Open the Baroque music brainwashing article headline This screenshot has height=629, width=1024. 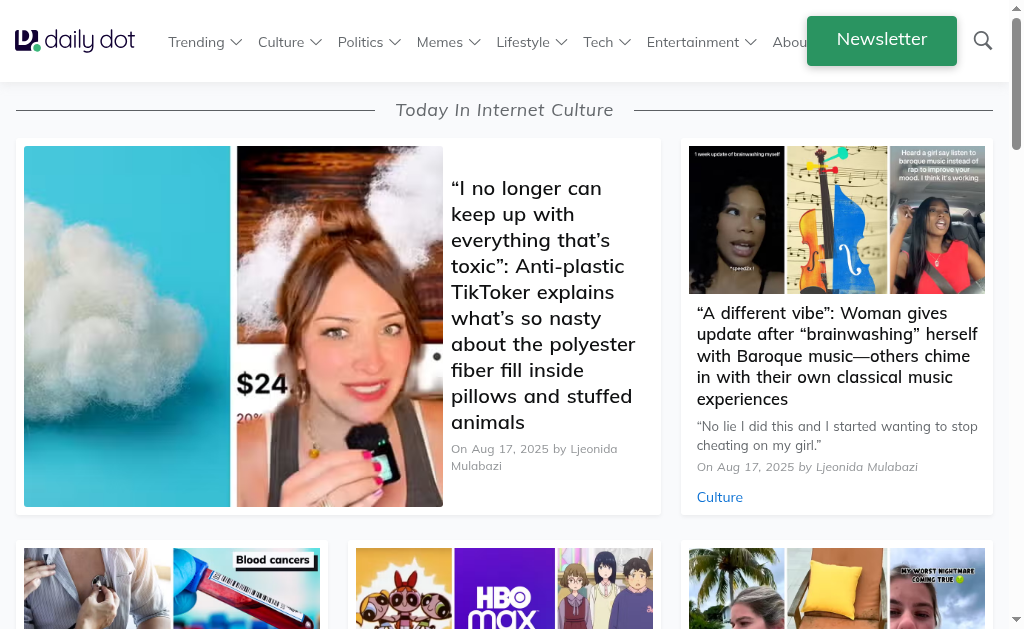click(x=837, y=356)
